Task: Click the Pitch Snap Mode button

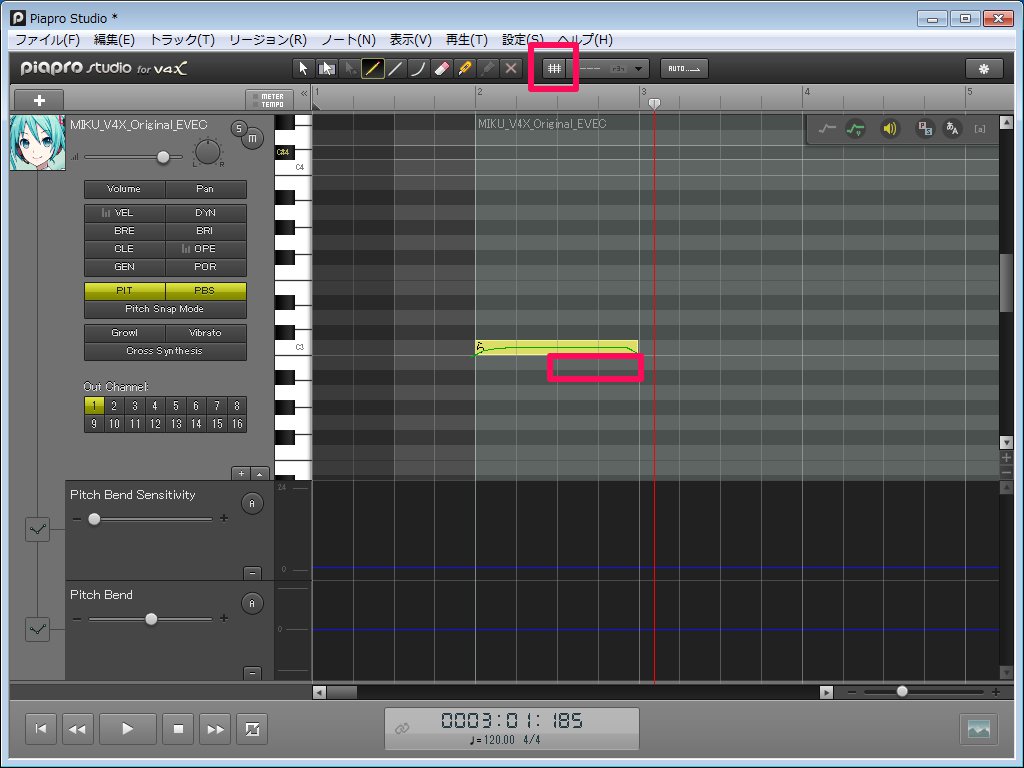Action: point(165,309)
